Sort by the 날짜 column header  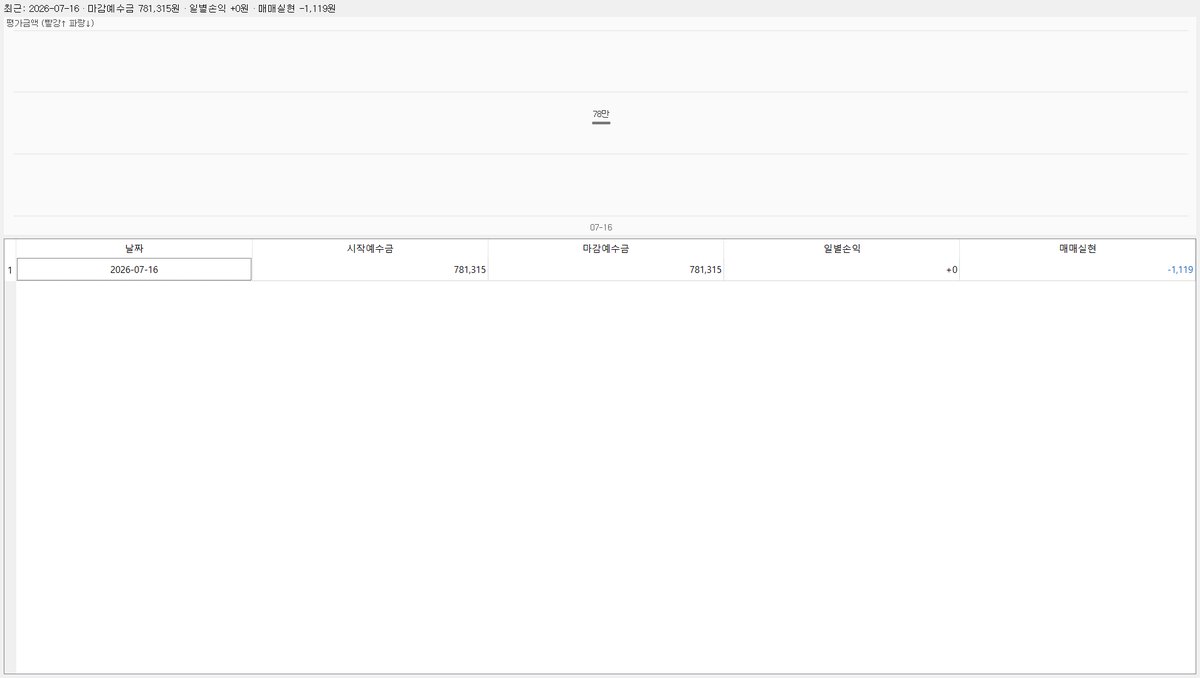coord(134,248)
